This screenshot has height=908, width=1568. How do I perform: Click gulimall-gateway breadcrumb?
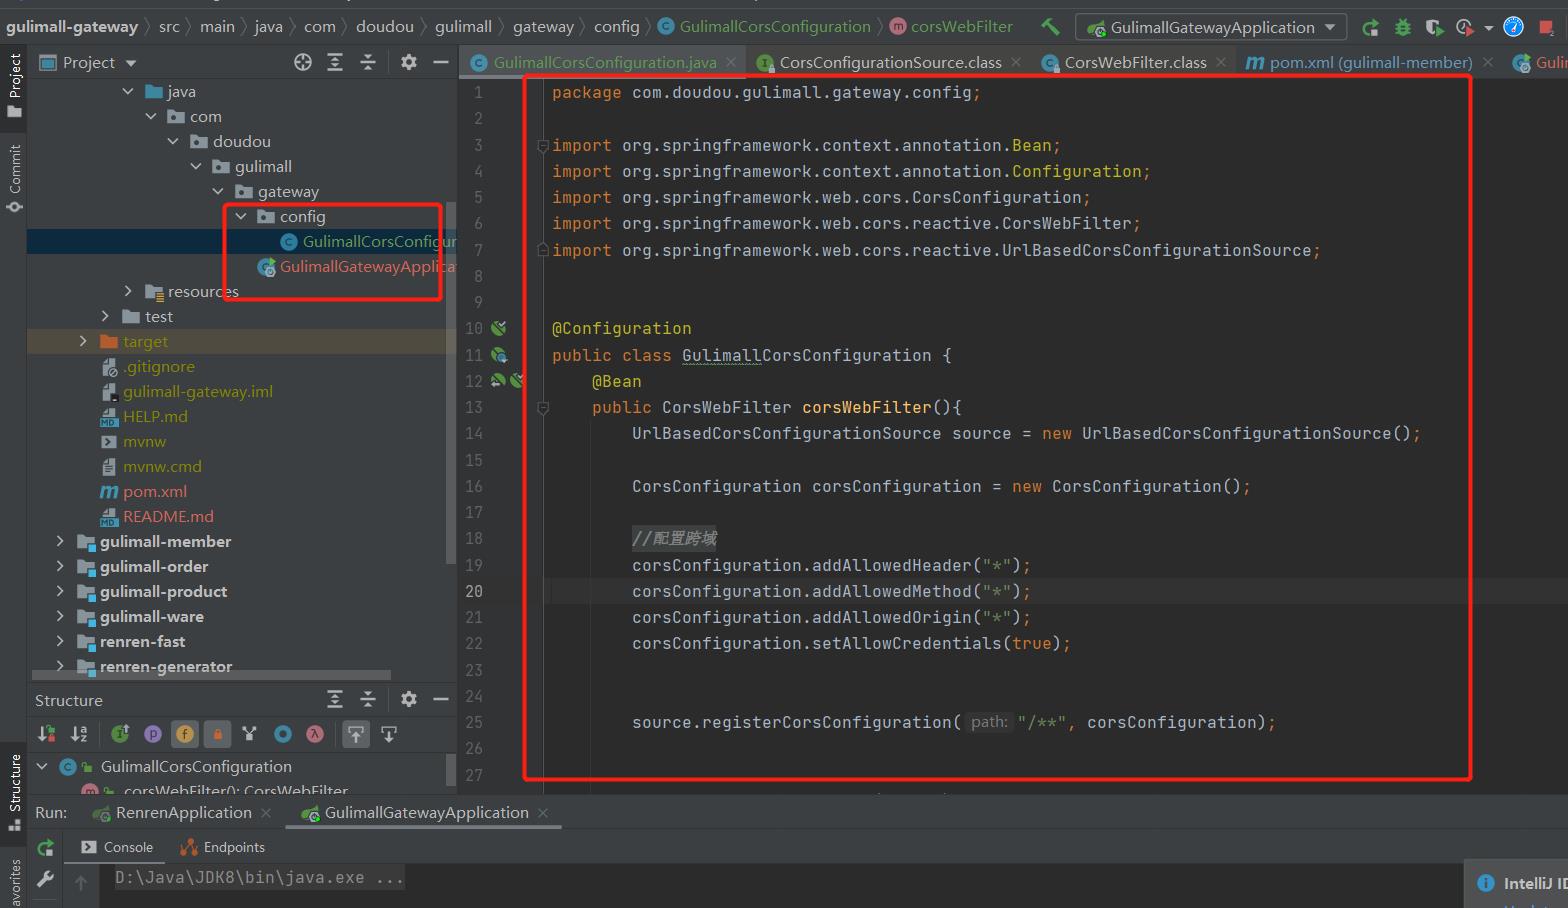pos(72,27)
